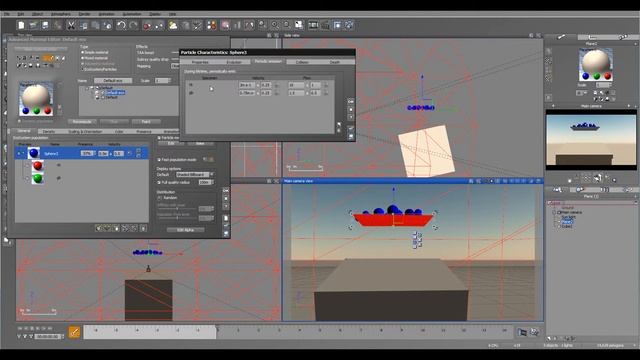Open the Object menu
This screenshot has height=360, width=640.
pos(37,14)
